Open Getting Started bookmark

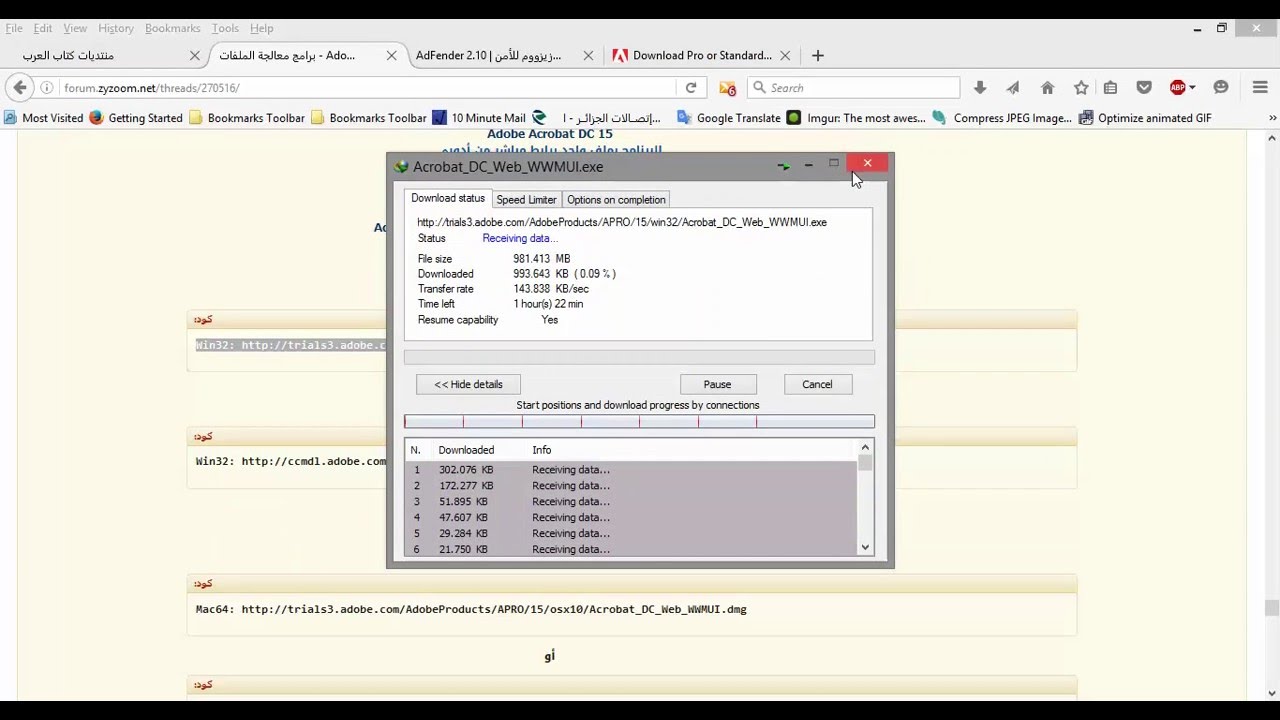136,118
